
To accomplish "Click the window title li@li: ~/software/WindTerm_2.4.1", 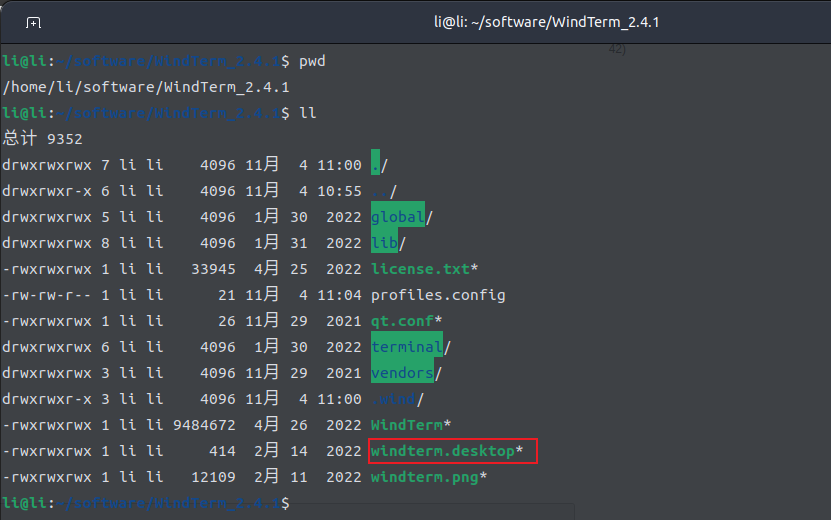I will pyautogui.click(x=546, y=22).
